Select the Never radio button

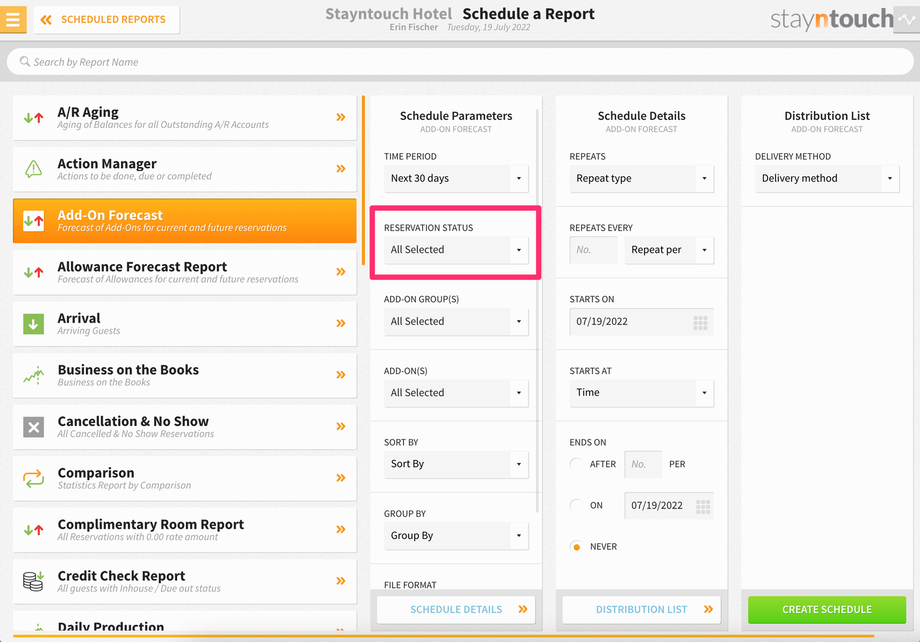tap(577, 546)
